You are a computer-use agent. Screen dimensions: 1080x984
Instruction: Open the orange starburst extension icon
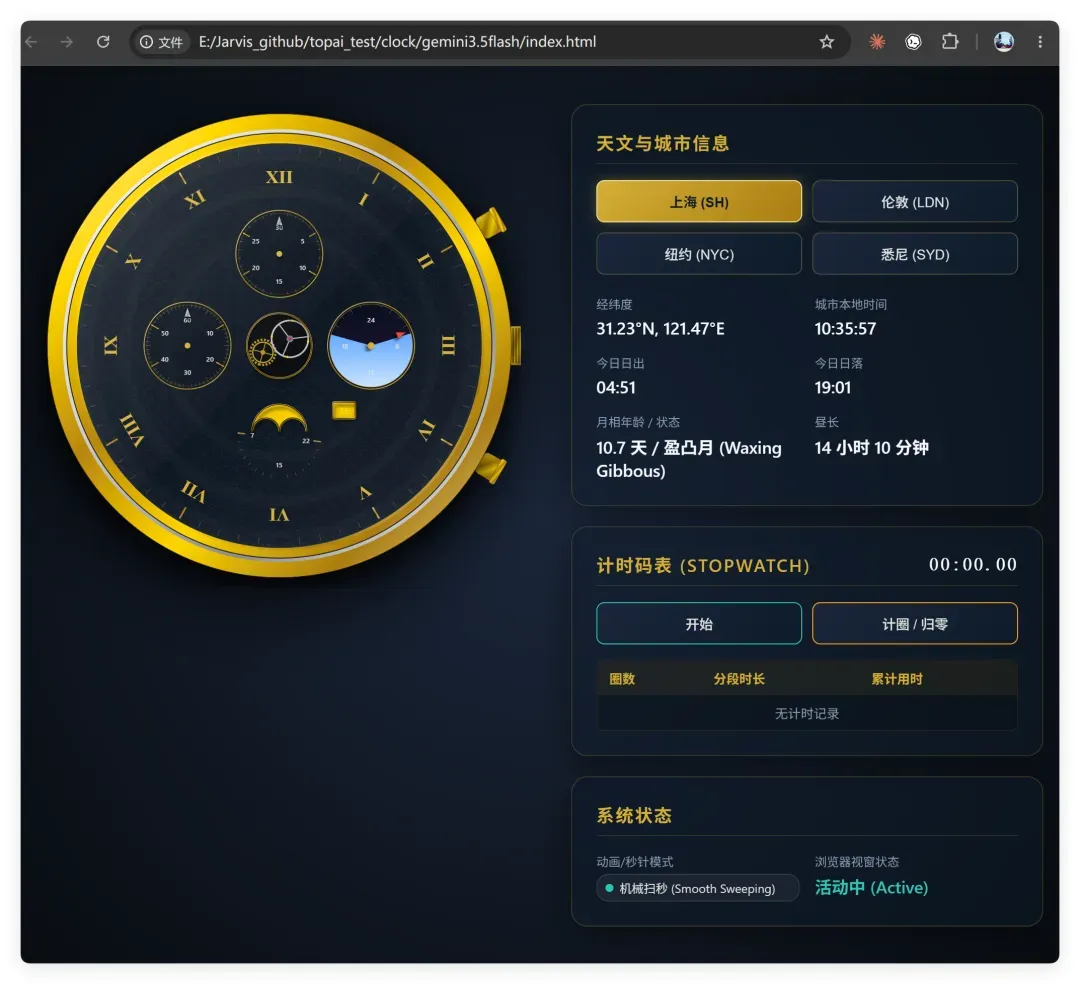tap(877, 42)
